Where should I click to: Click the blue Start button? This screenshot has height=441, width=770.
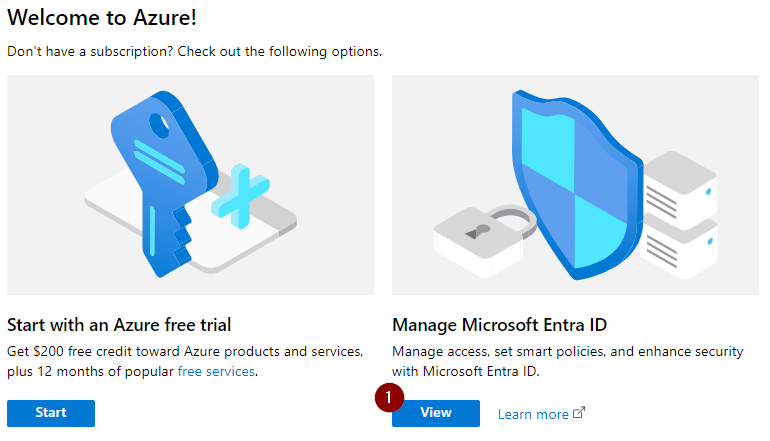tap(51, 413)
